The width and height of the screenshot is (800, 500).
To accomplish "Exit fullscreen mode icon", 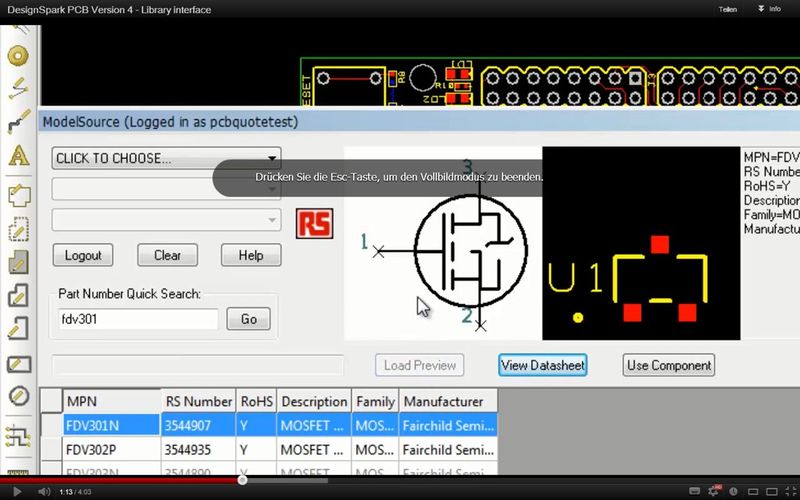I will coord(789,492).
